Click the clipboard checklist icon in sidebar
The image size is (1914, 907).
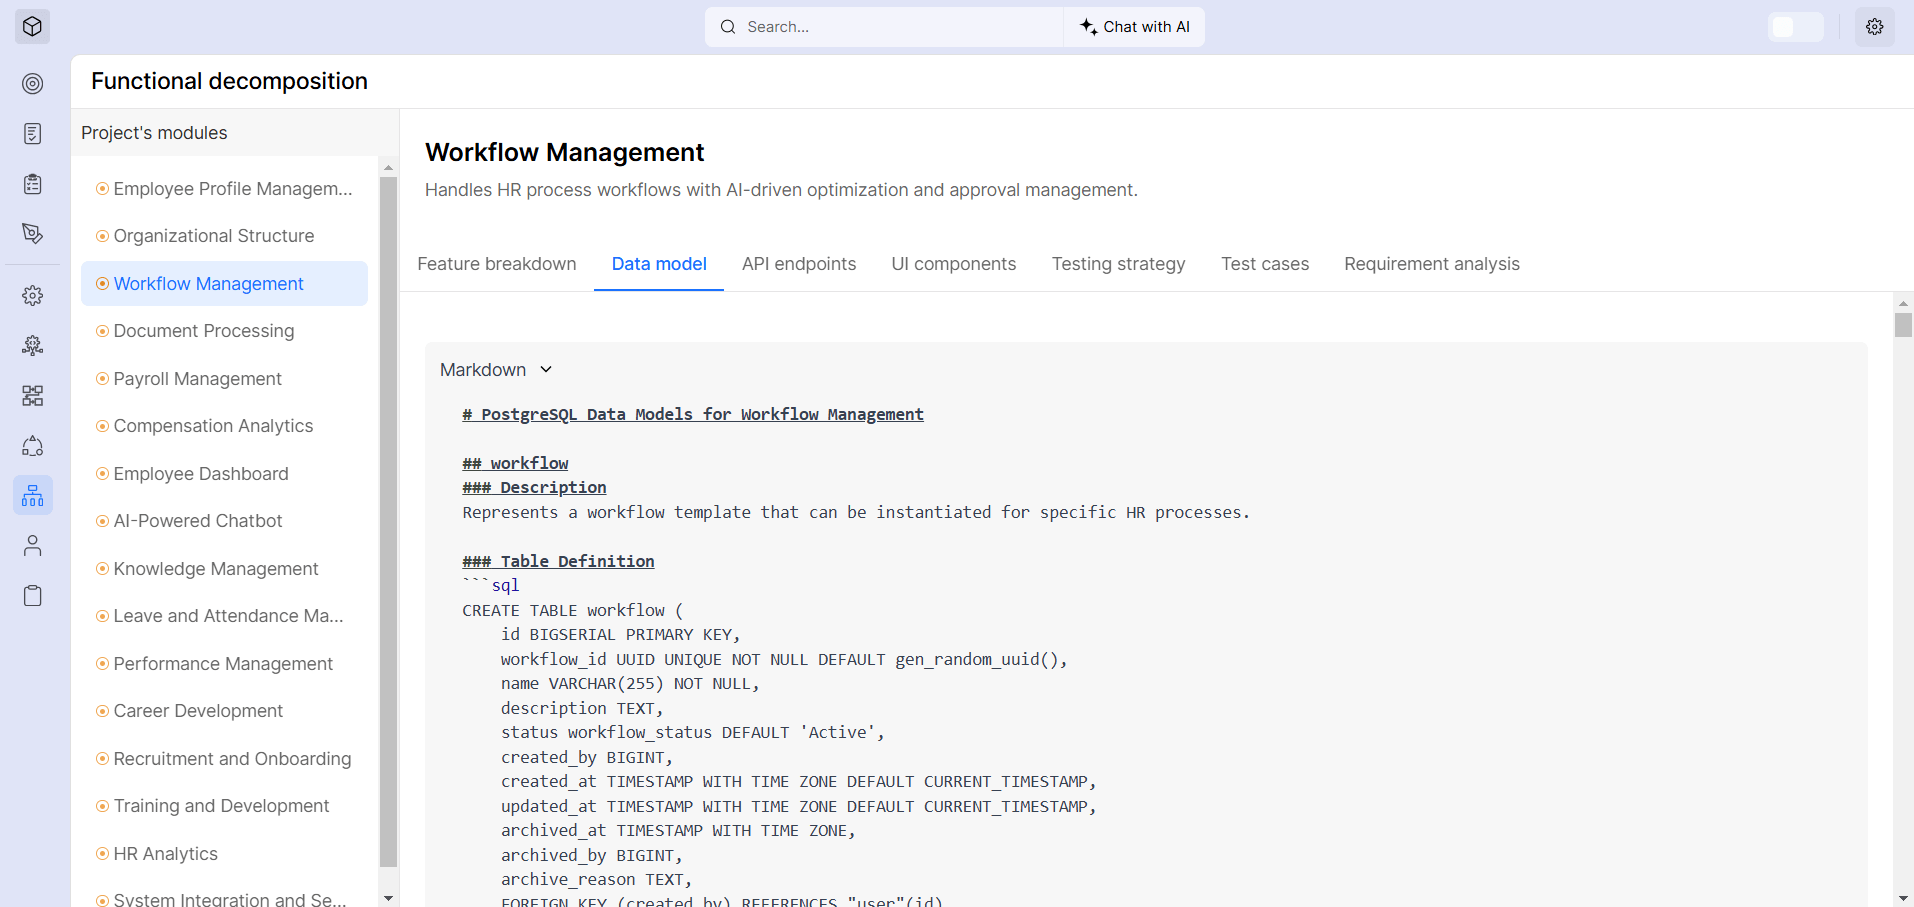(x=32, y=184)
